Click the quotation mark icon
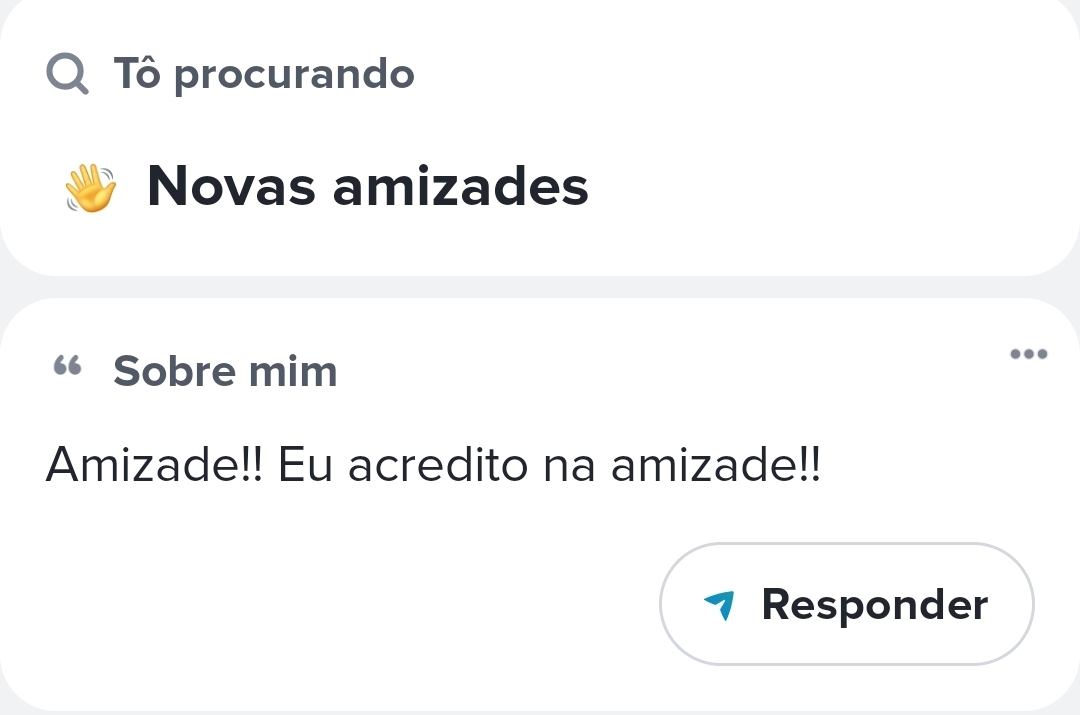This screenshot has width=1080, height=715. pos(66,367)
